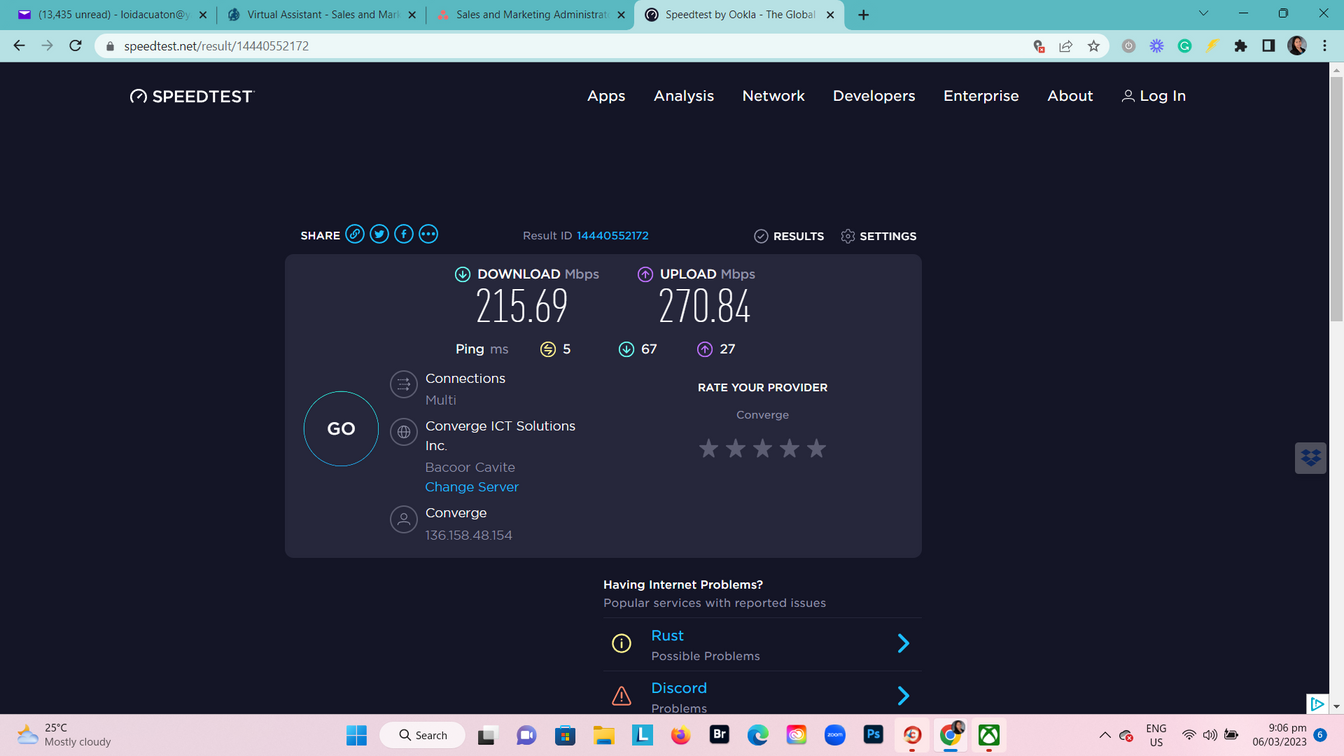Open the Xbox app from the taskbar

point(989,736)
